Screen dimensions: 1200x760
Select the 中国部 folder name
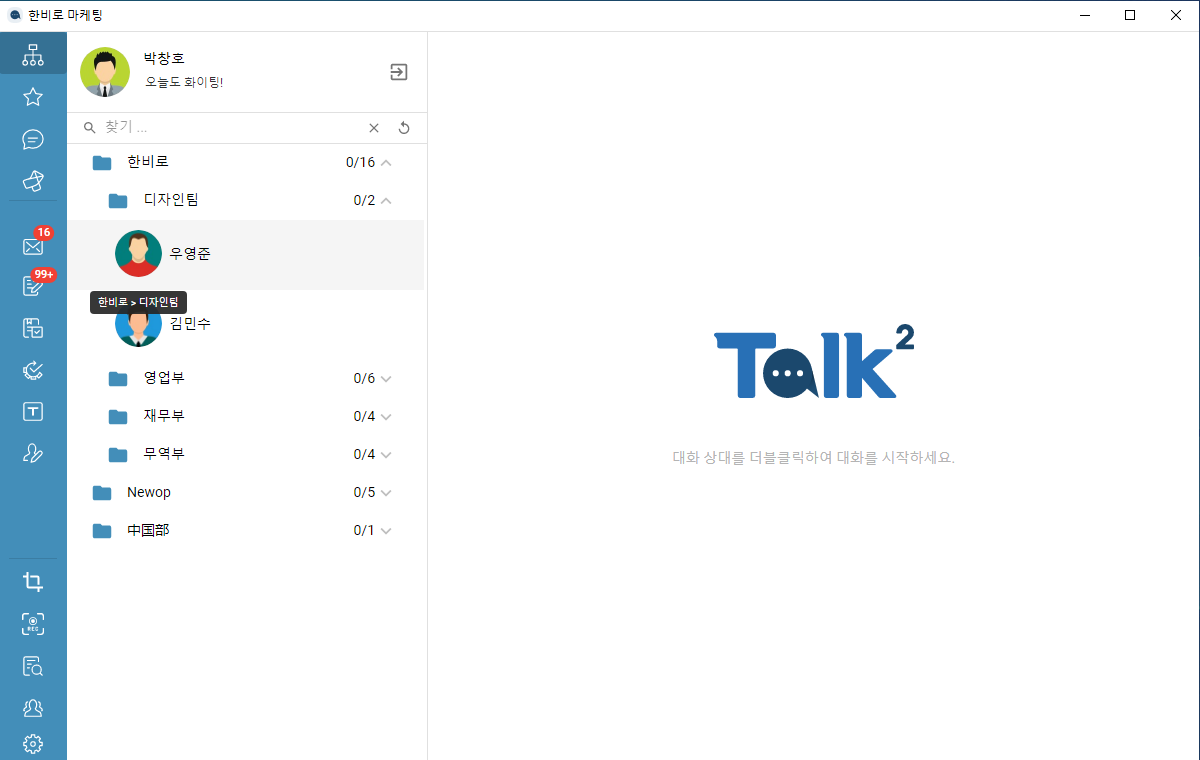(148, 530)
